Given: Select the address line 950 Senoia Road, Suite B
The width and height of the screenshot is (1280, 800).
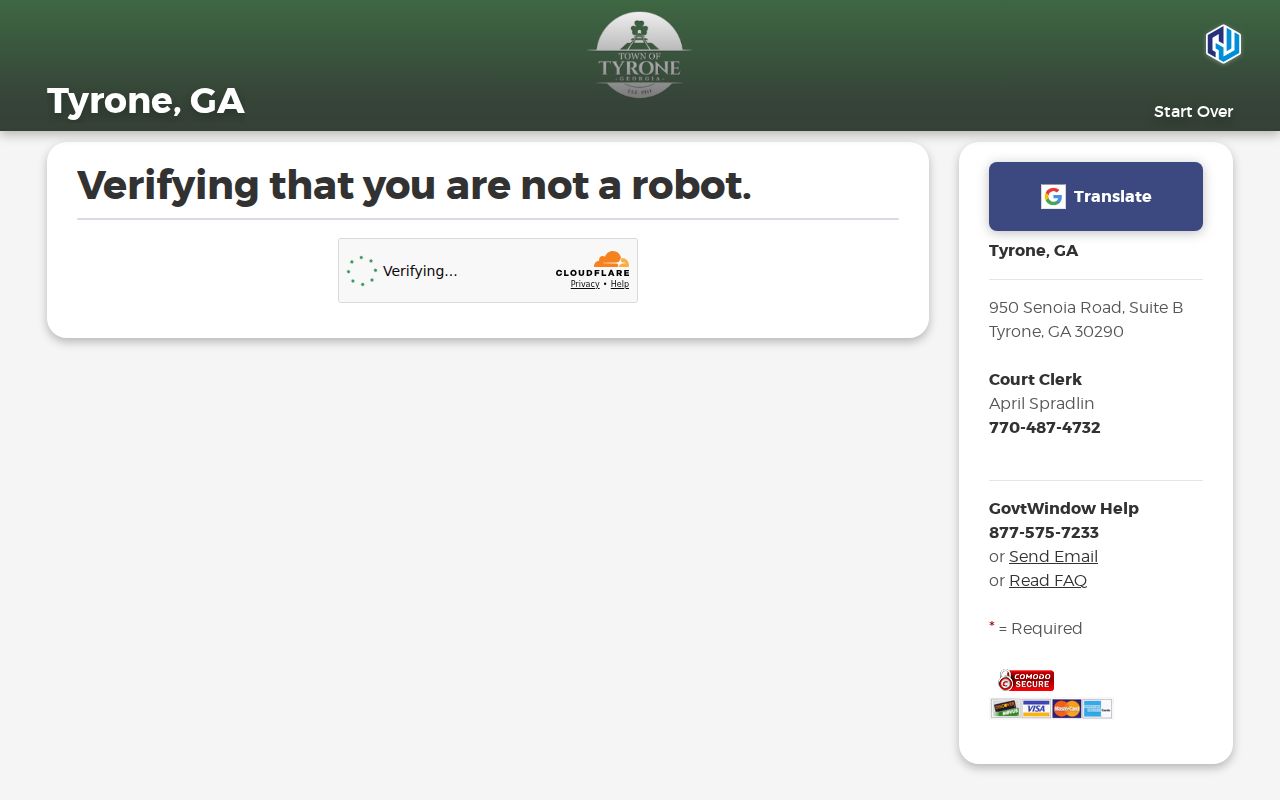Looking at the screenshot, I should coord(1086,307).
